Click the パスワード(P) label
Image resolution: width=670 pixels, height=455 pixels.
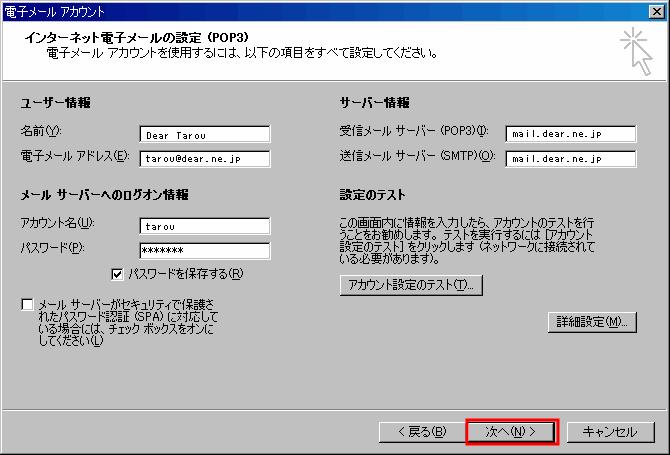[x=53, y=248]
